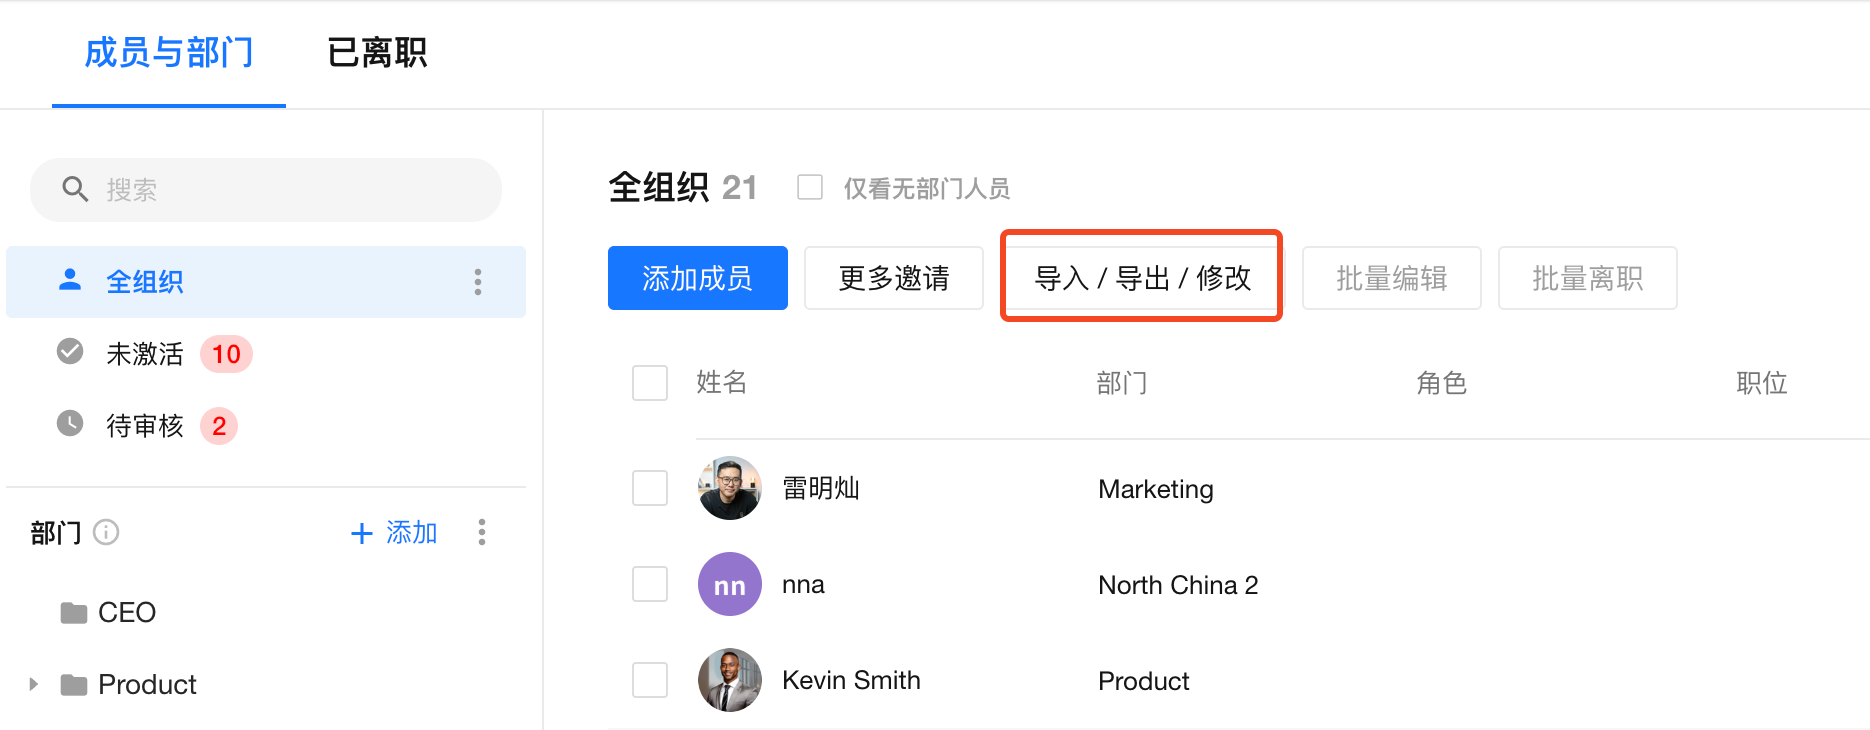This screenshot has width=1870, height=730.
Task: Check the box for Kevin Smith
Action: (x=650, y=680)
